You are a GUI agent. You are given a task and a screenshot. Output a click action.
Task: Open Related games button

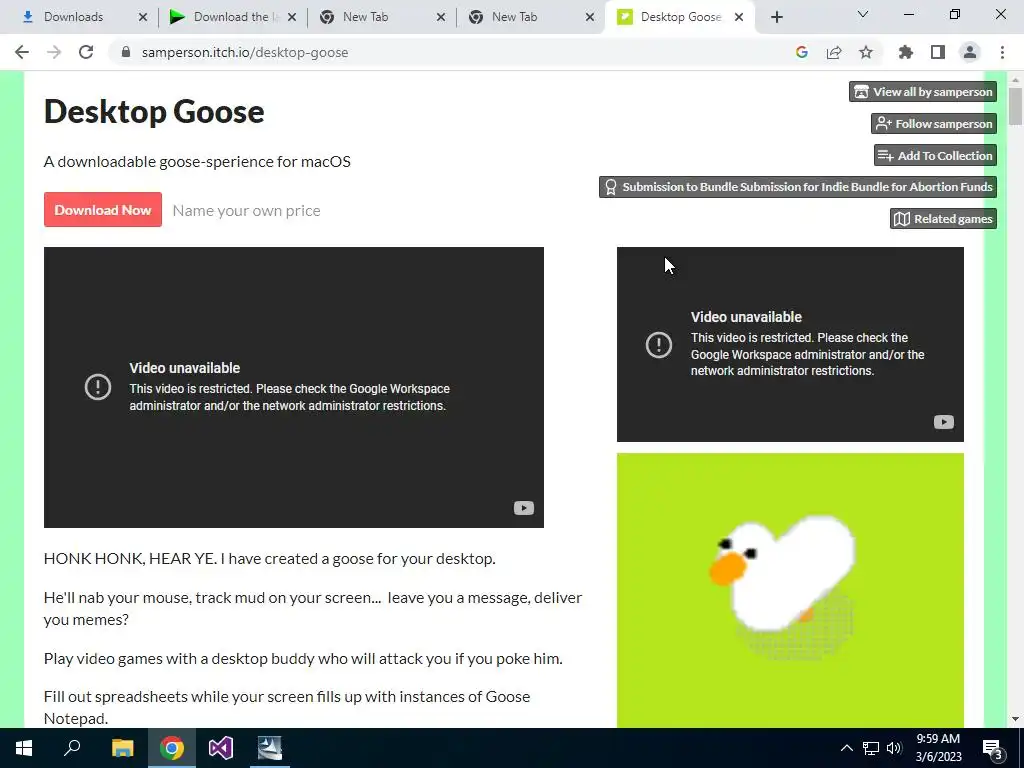click(x=943, y=219)
